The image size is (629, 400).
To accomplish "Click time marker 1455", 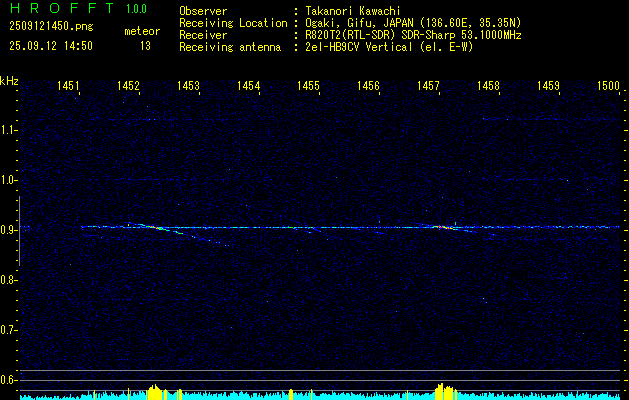I will pos(308,85).
